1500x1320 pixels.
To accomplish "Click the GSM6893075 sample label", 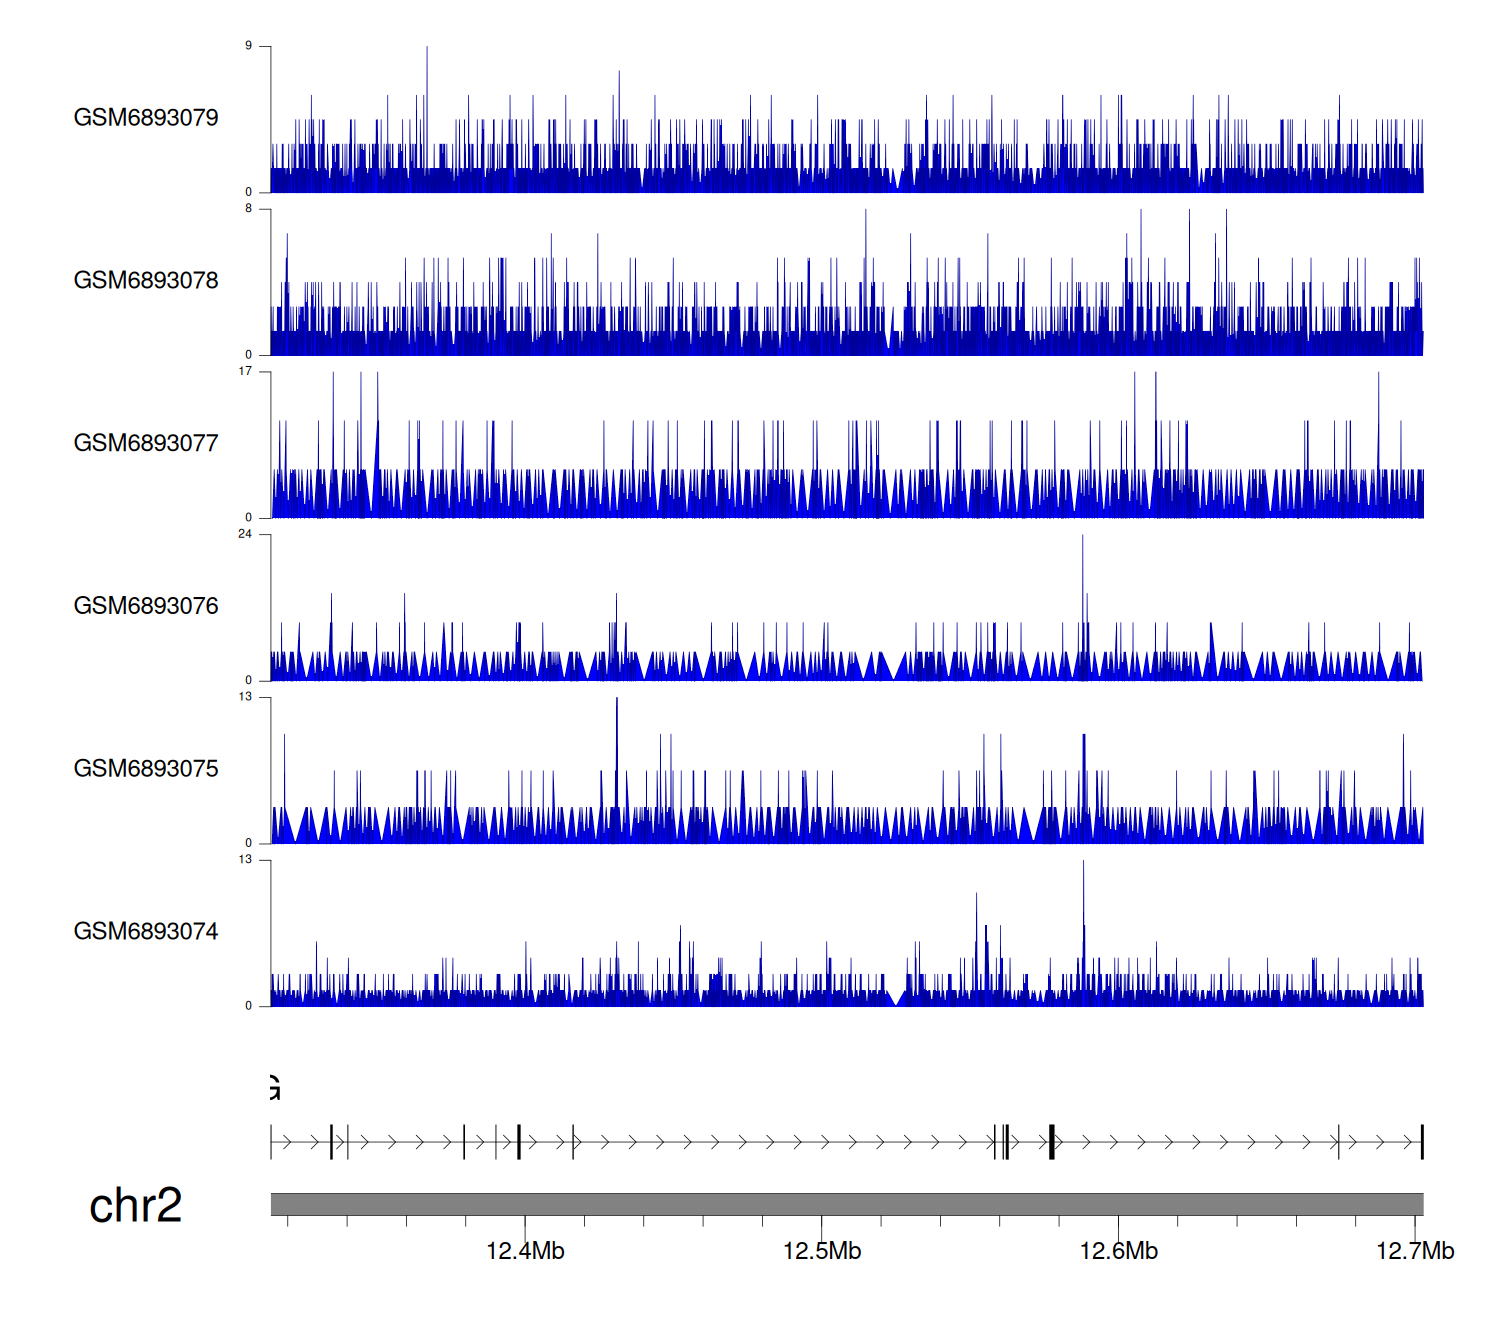I will pos(146,769).
